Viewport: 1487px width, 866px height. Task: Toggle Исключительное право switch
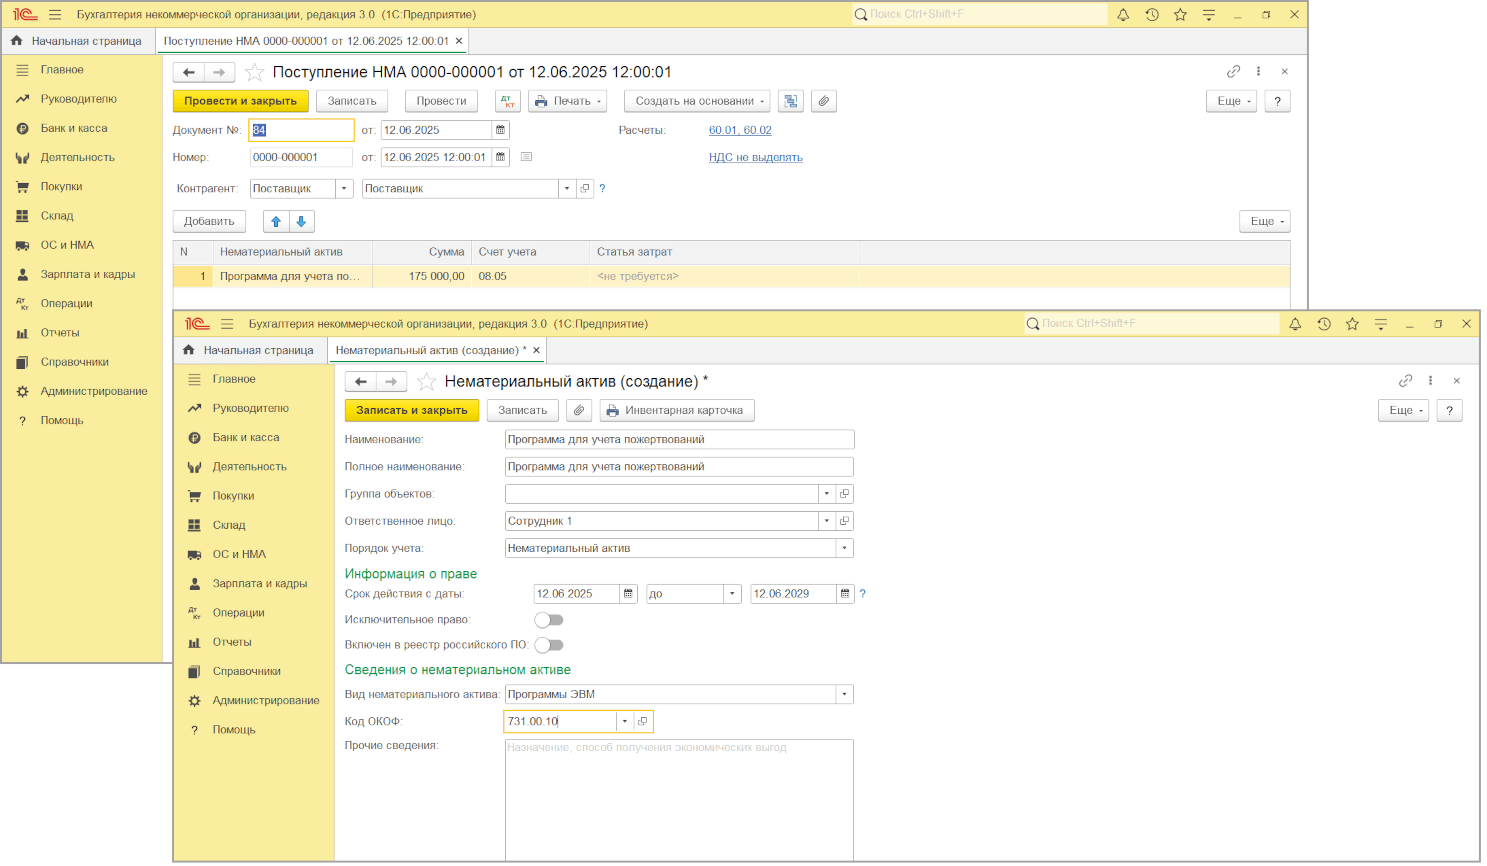pos(549,620)
